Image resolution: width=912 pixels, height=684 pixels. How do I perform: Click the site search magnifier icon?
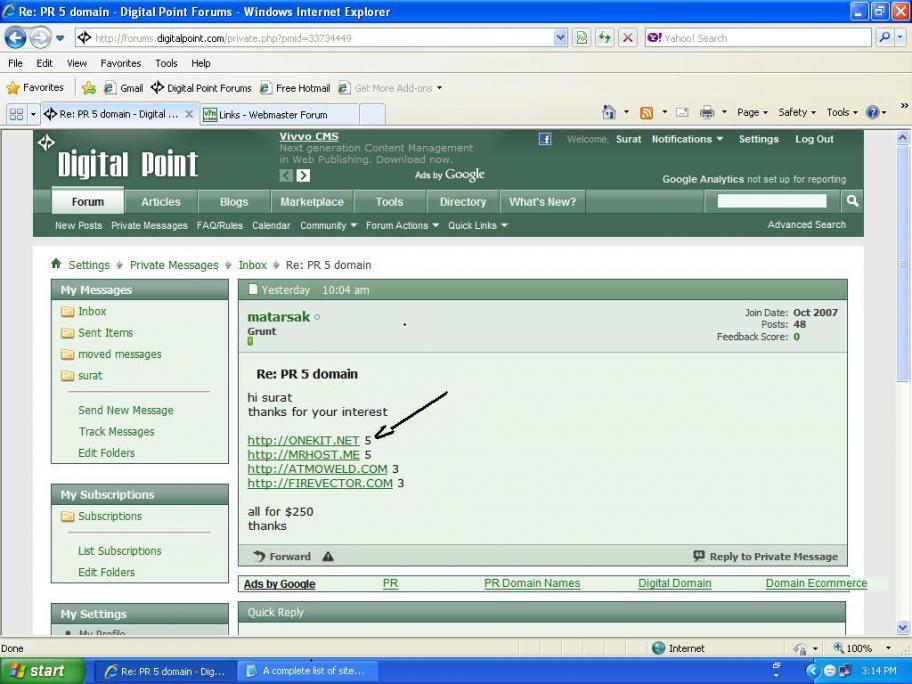[852, 201]
